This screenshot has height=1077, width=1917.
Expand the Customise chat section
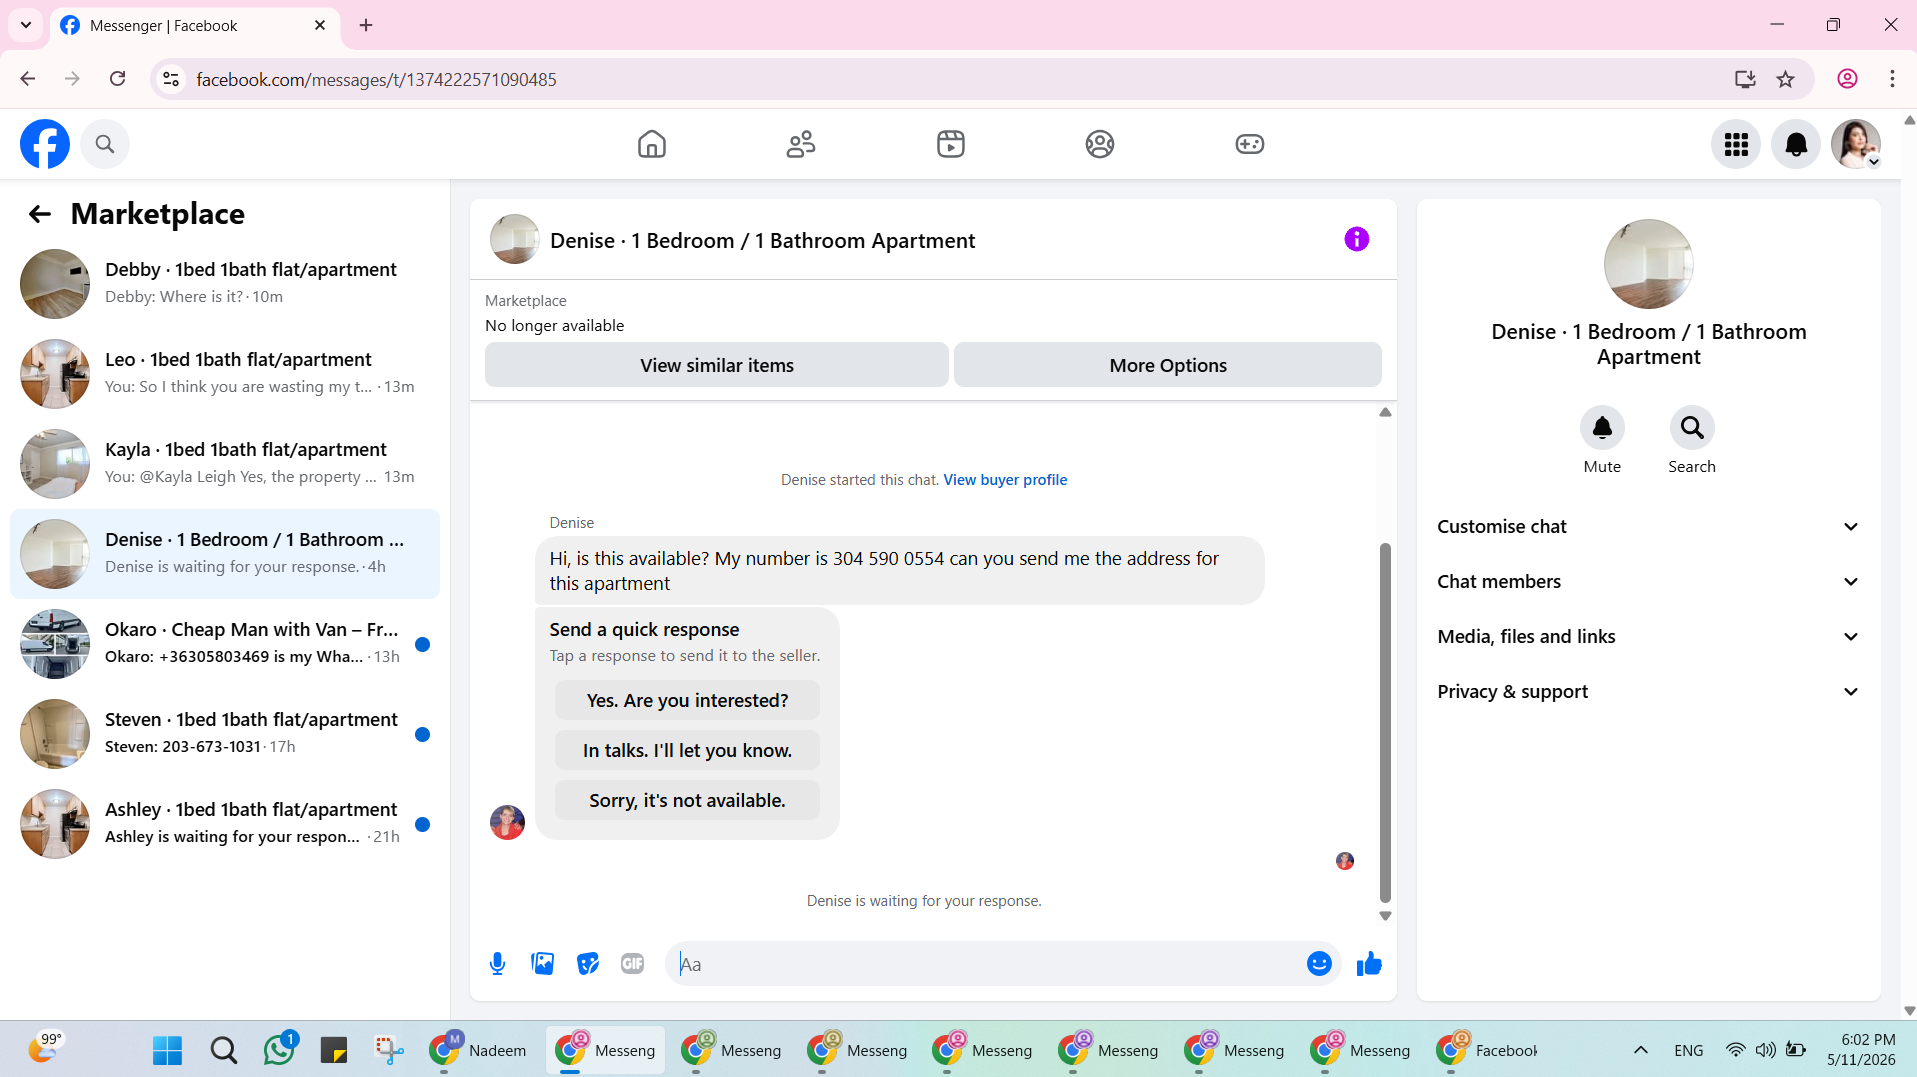1648,527
